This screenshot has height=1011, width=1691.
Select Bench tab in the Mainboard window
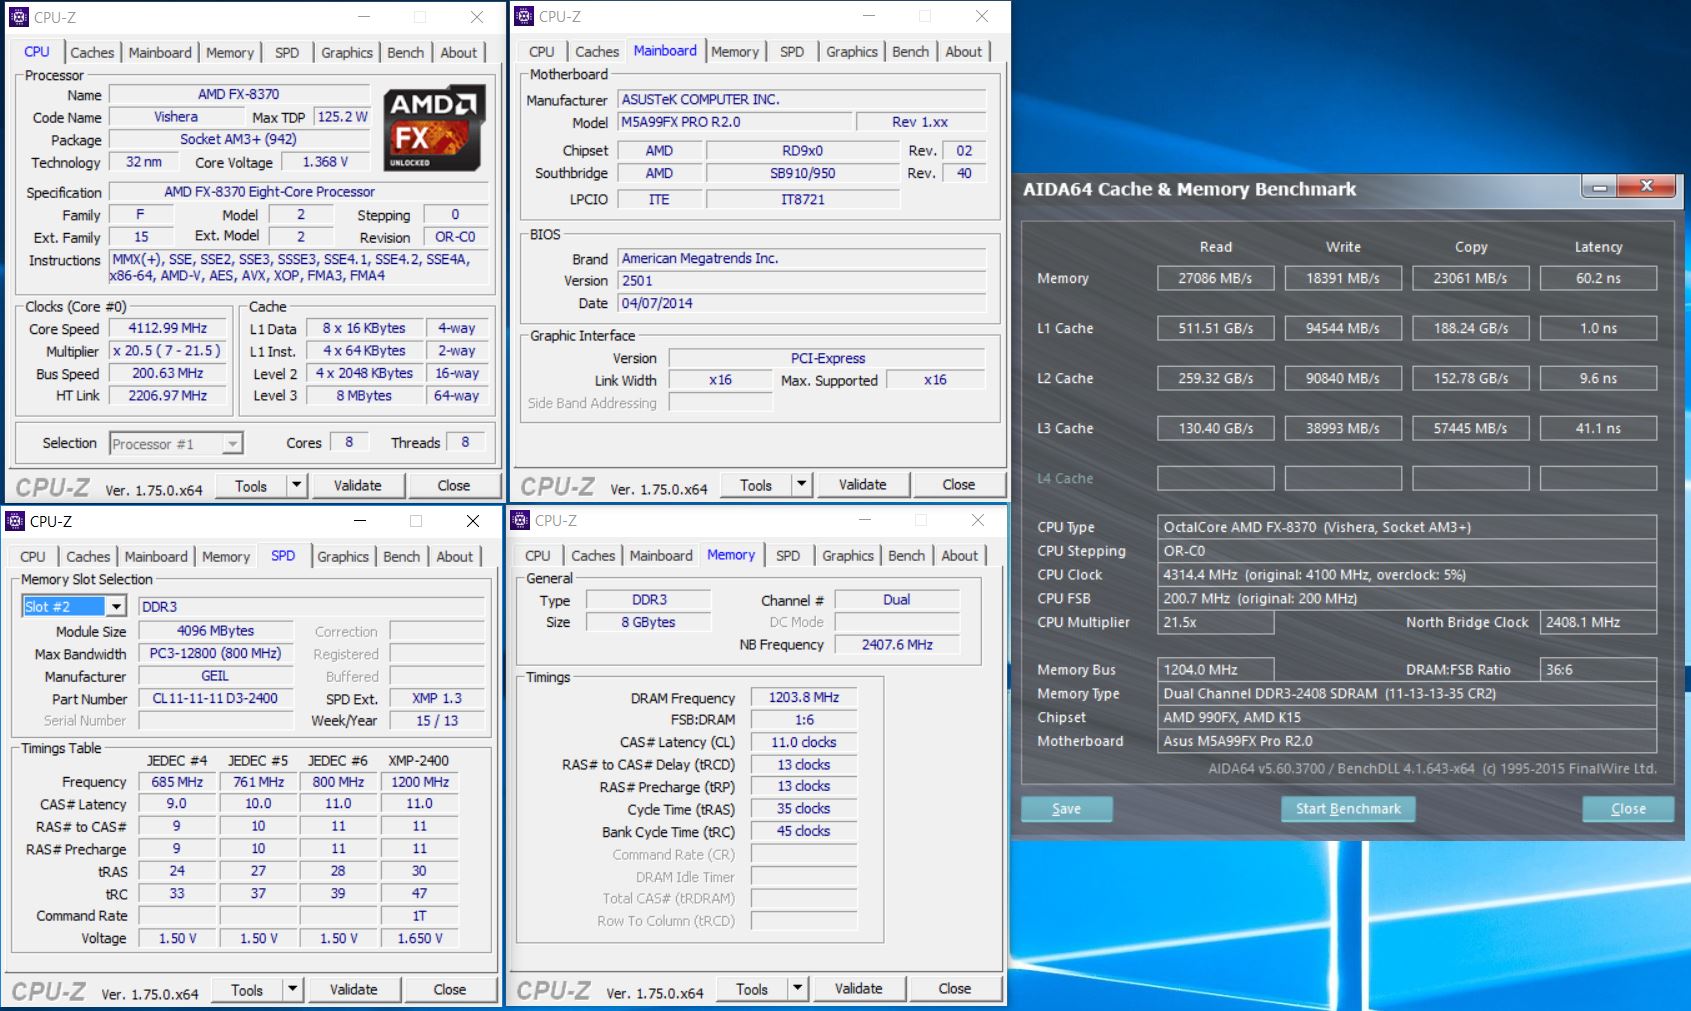910,52
